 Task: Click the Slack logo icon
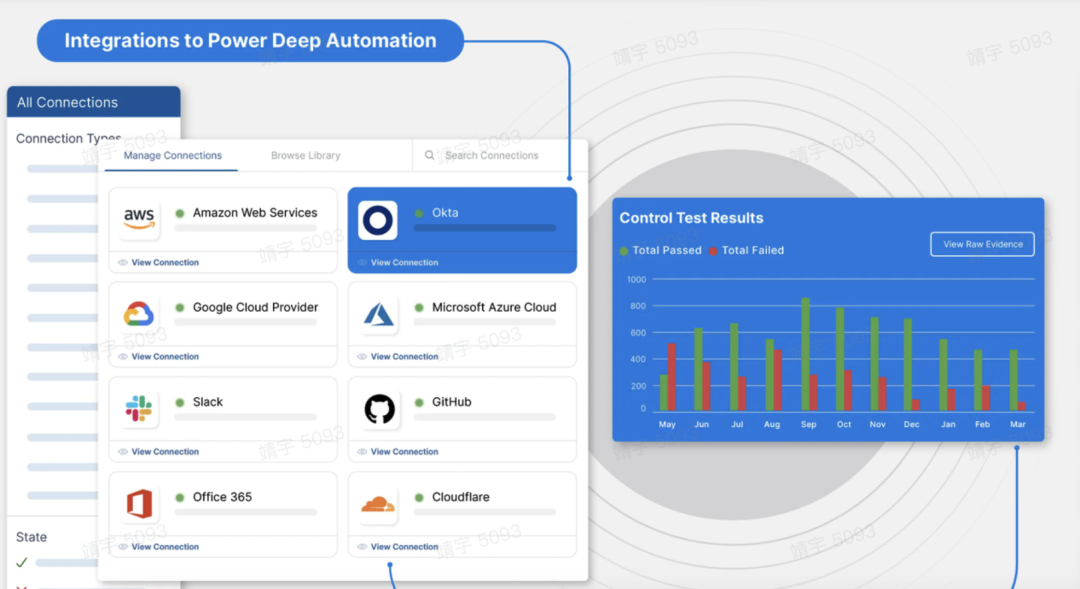[x=139, y=408]
